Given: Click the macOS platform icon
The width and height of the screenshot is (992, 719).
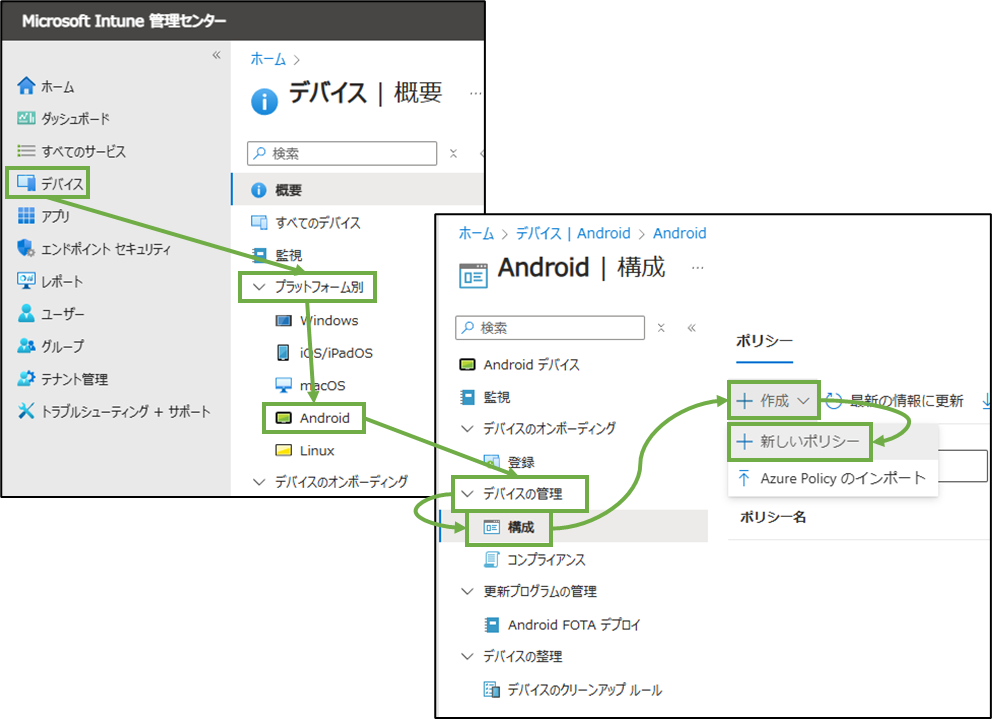Looking at the screenshot, I should (x=283, y=385).
